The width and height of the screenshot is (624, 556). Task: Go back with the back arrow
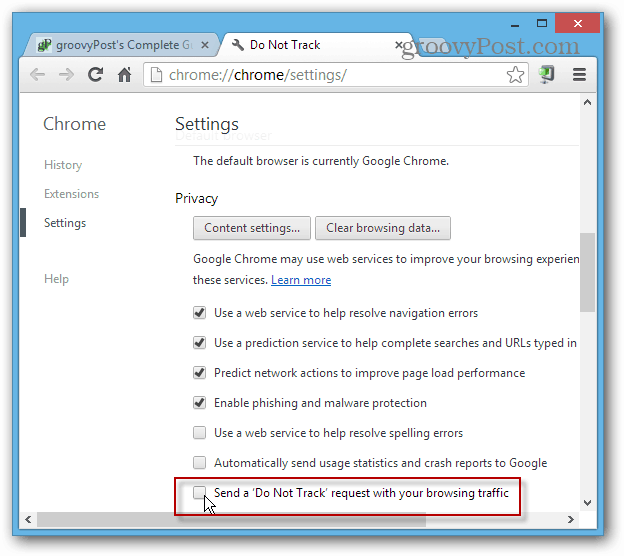tap(38, 74)
